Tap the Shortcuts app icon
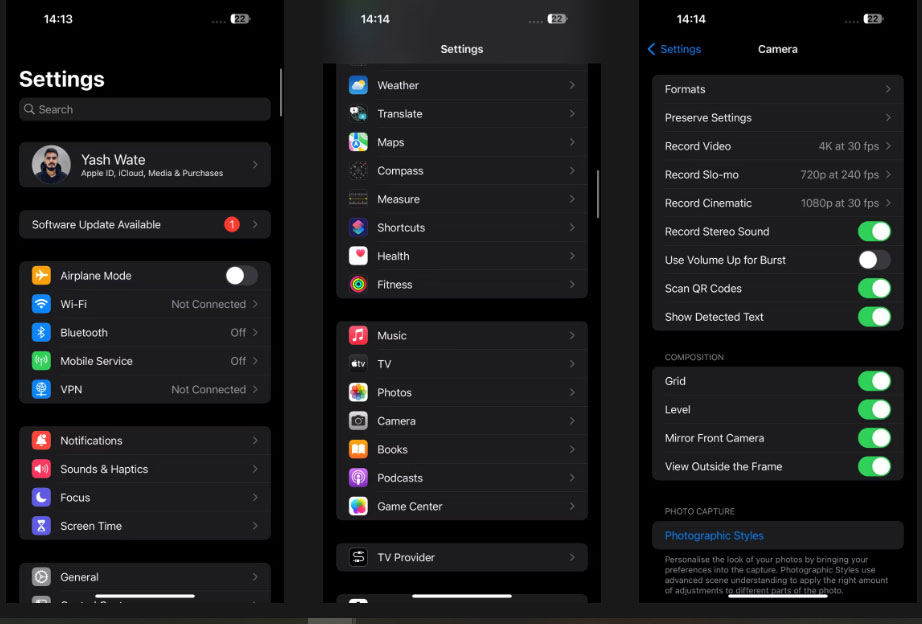This screenshot has height=624, width=922. tap(358, 228)
